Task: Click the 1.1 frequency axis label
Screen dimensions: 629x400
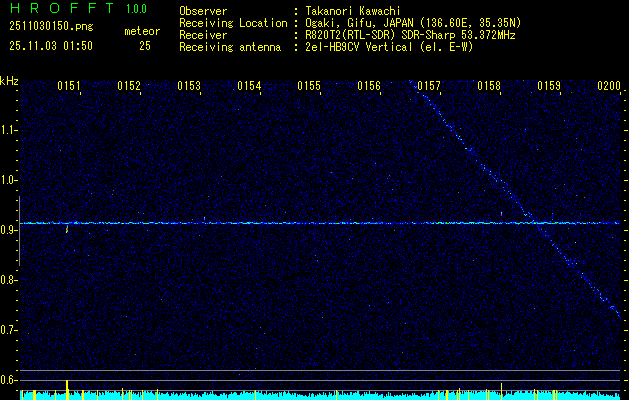Action: tap(7, 130)
